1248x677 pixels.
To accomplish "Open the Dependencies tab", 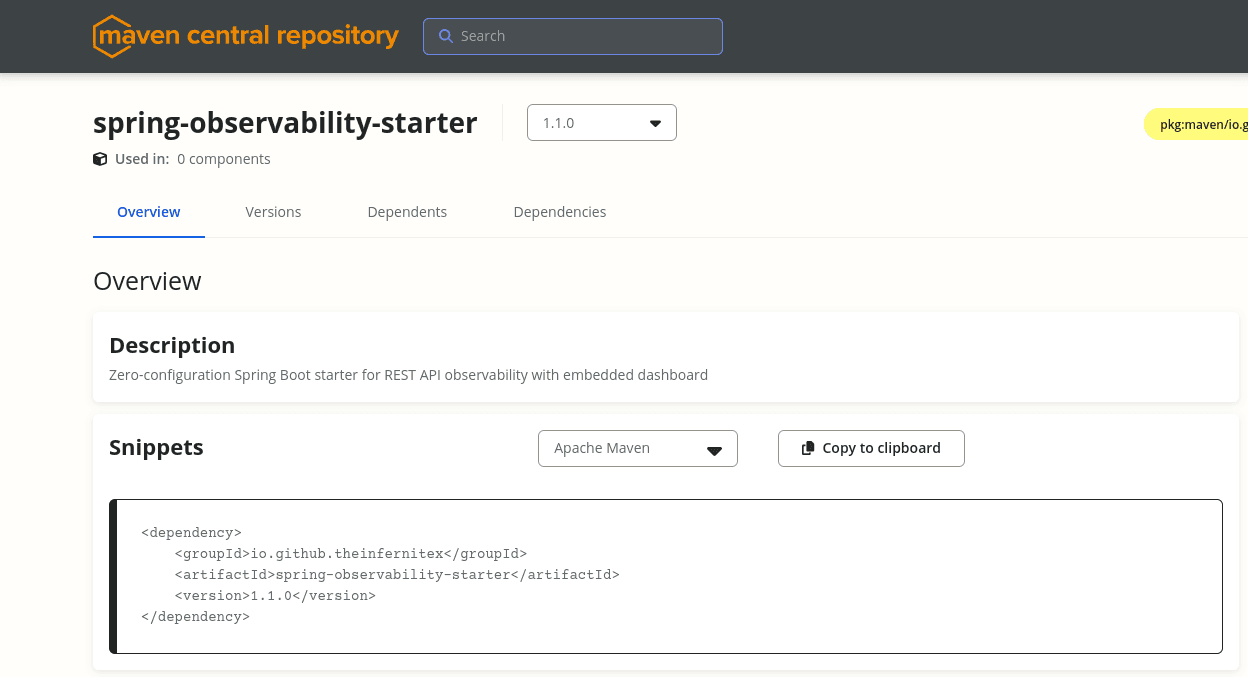I will 560,212.
